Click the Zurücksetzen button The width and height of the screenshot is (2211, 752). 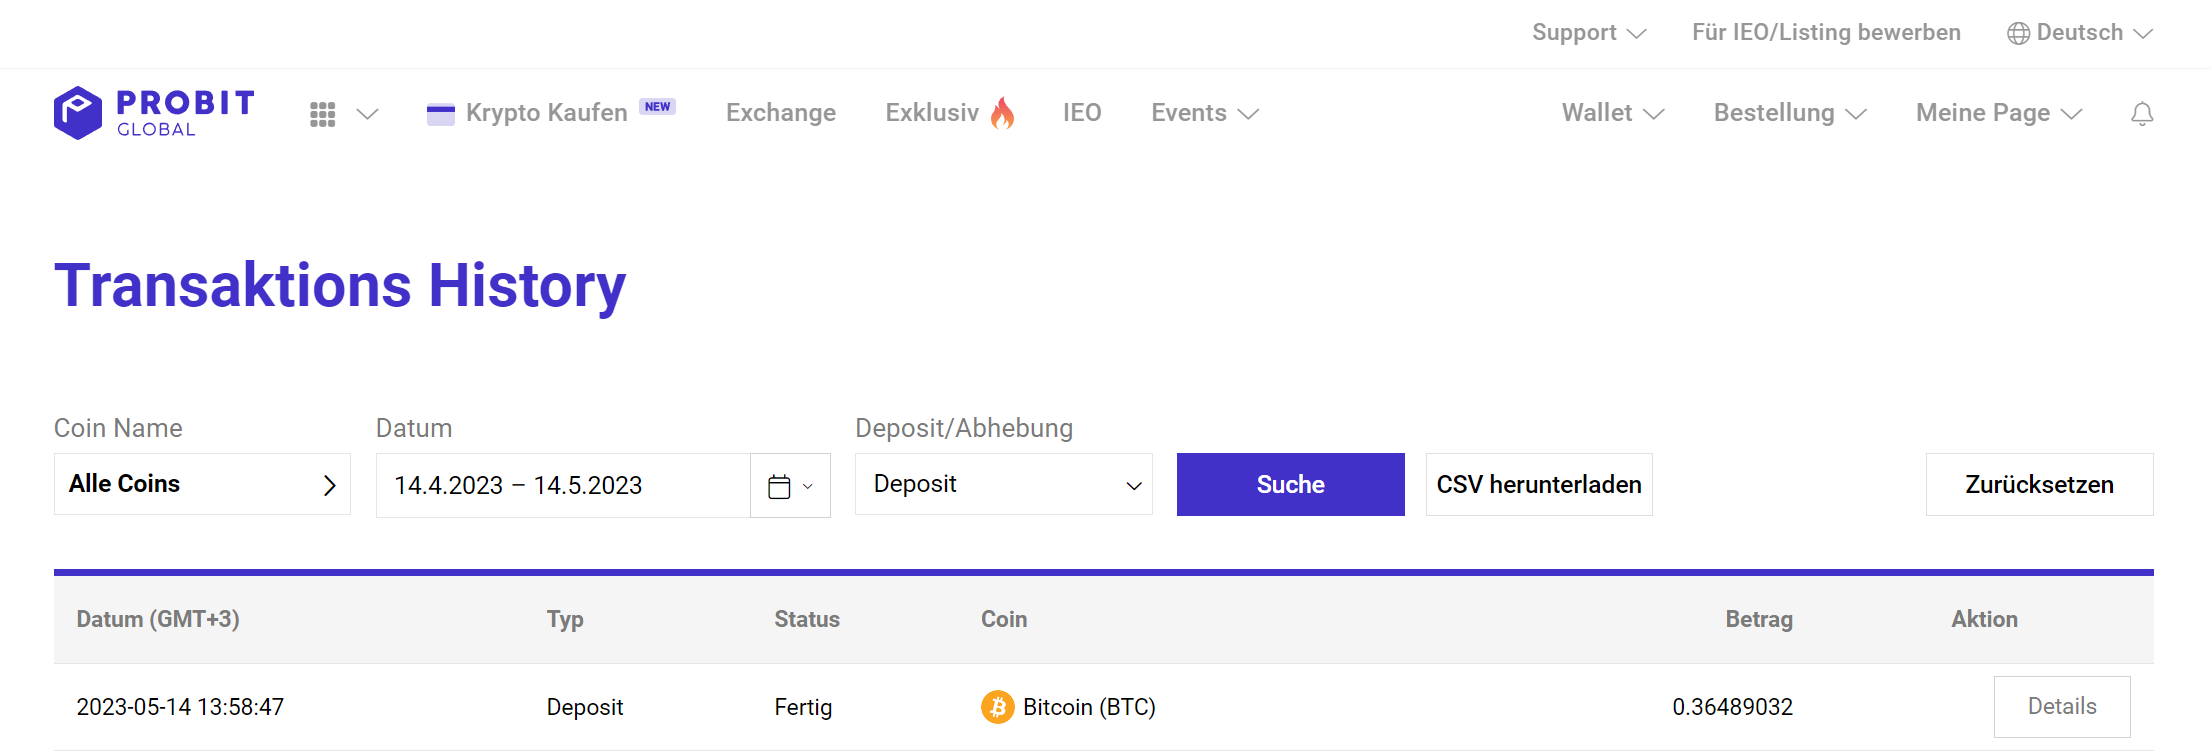[x=2039, y=484]
